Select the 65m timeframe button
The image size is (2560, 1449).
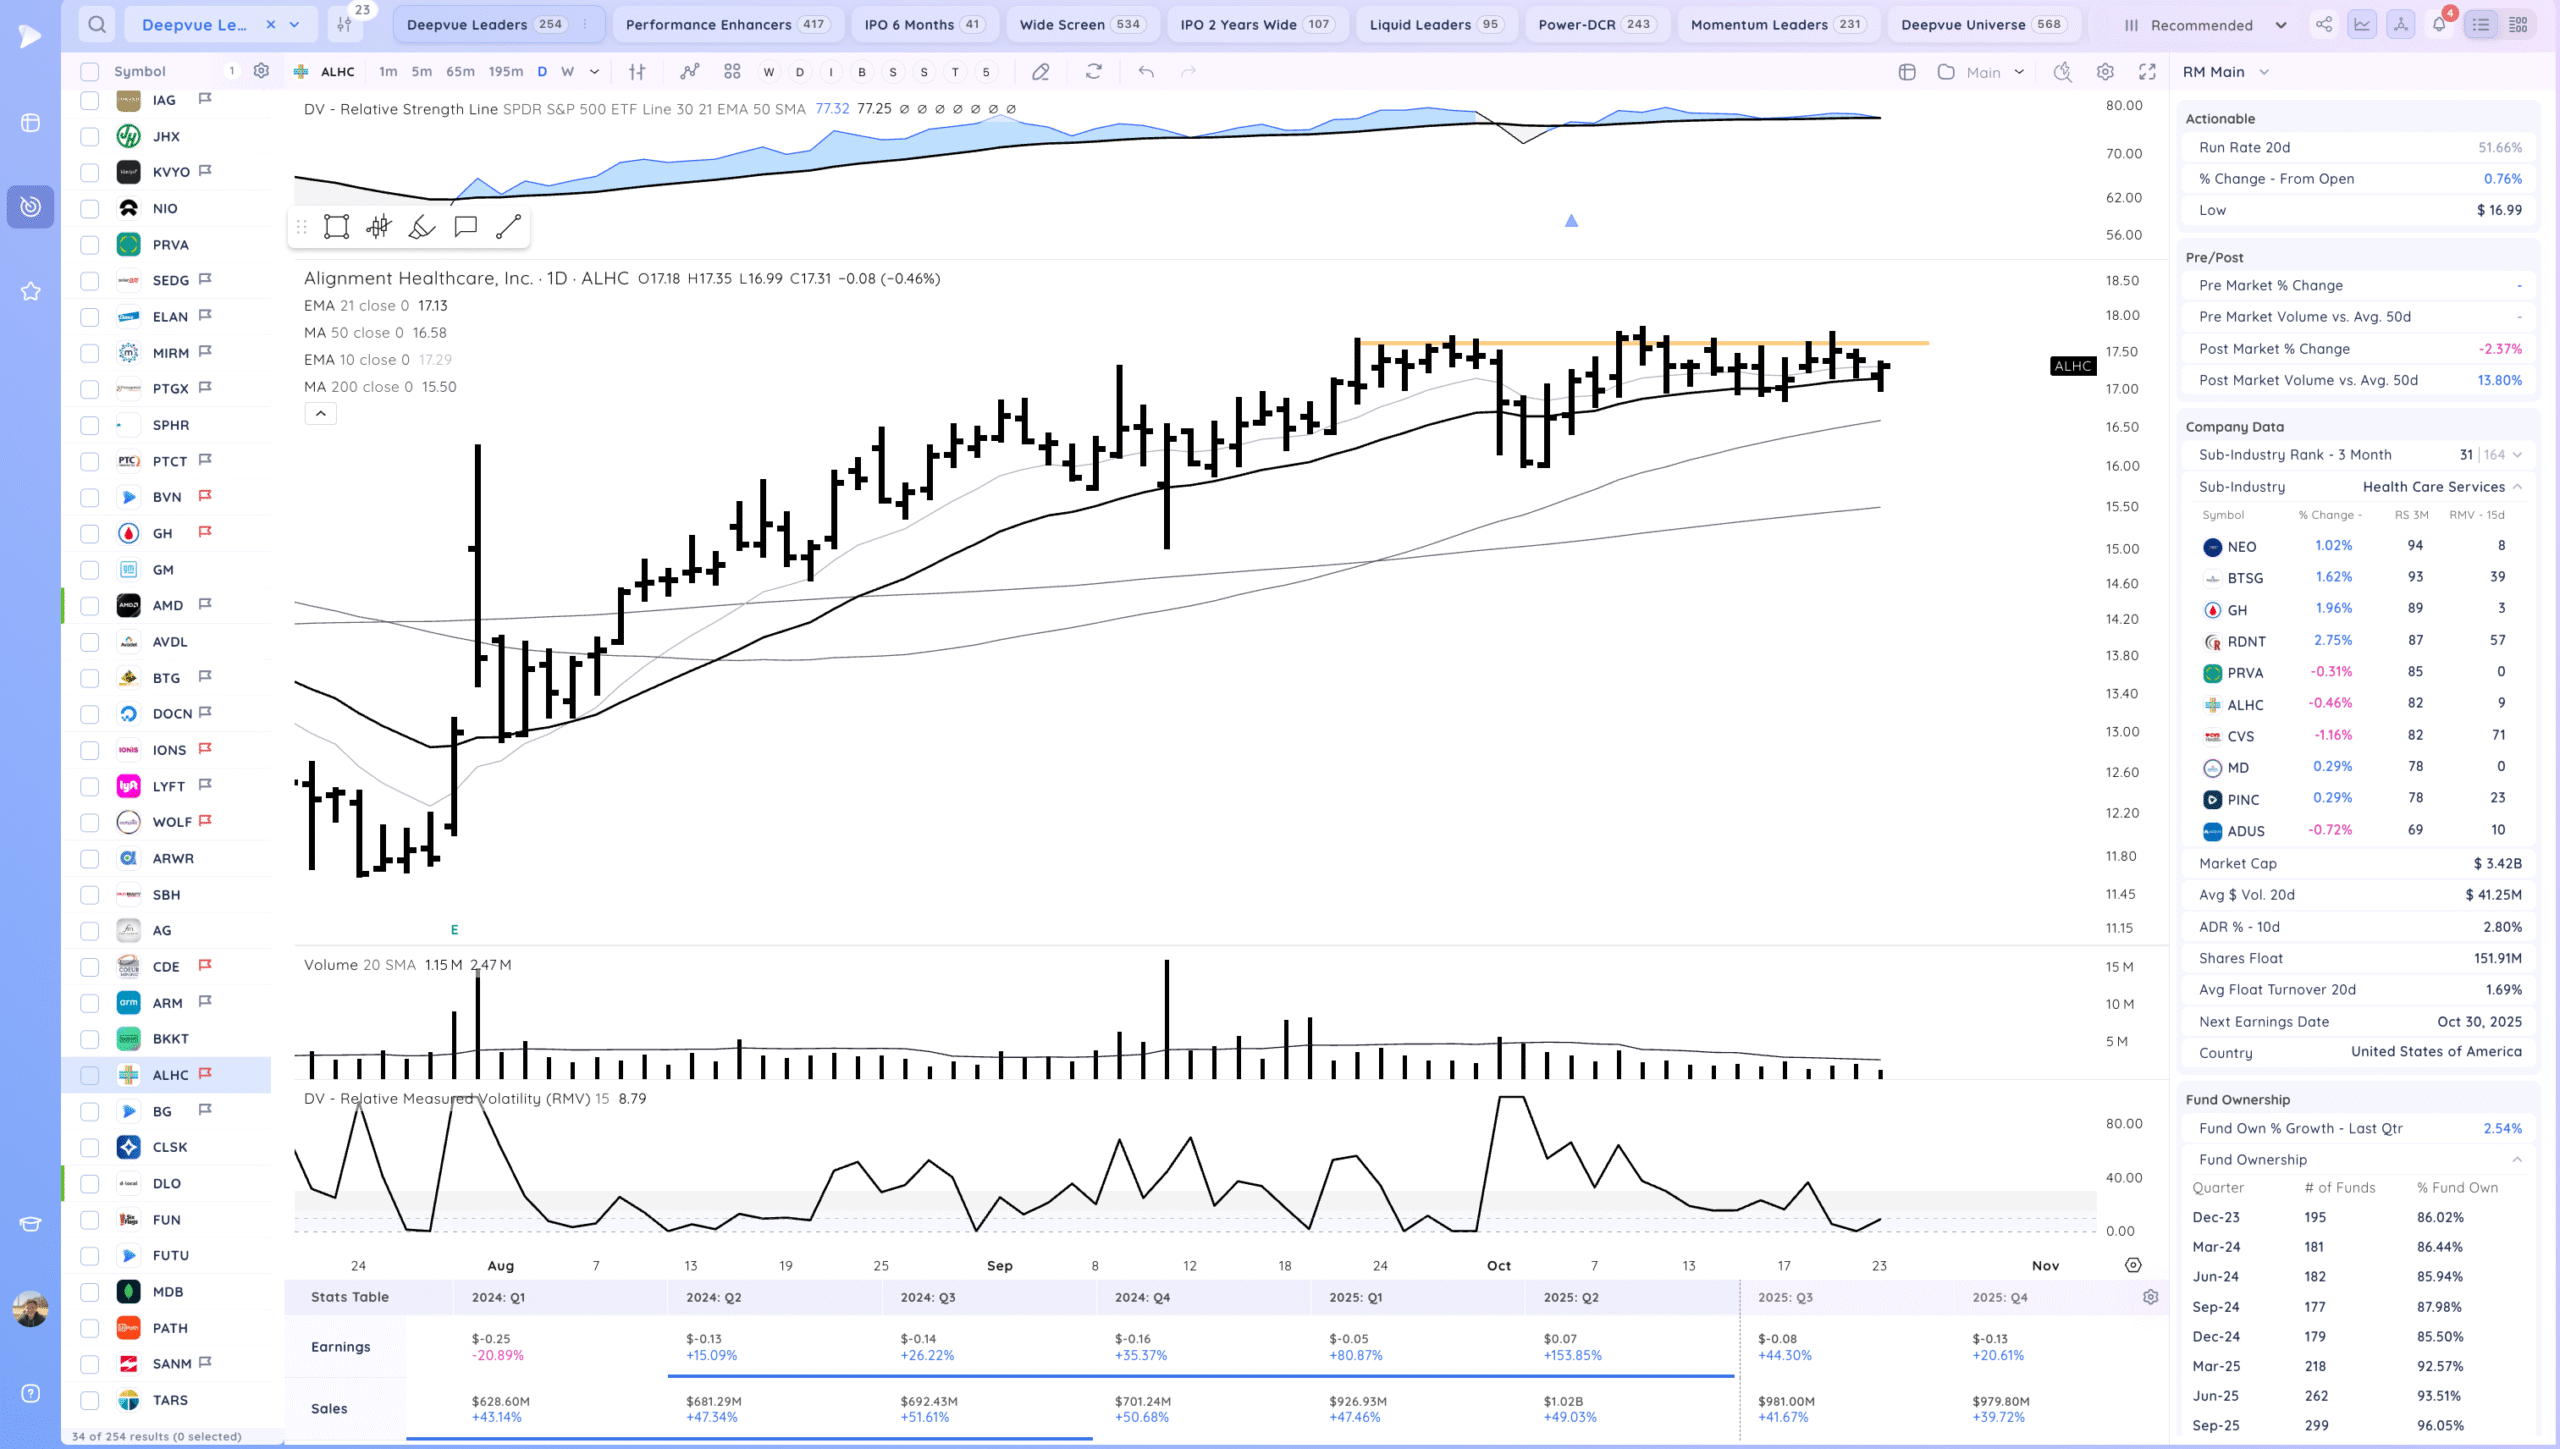(x=460, y=72)
